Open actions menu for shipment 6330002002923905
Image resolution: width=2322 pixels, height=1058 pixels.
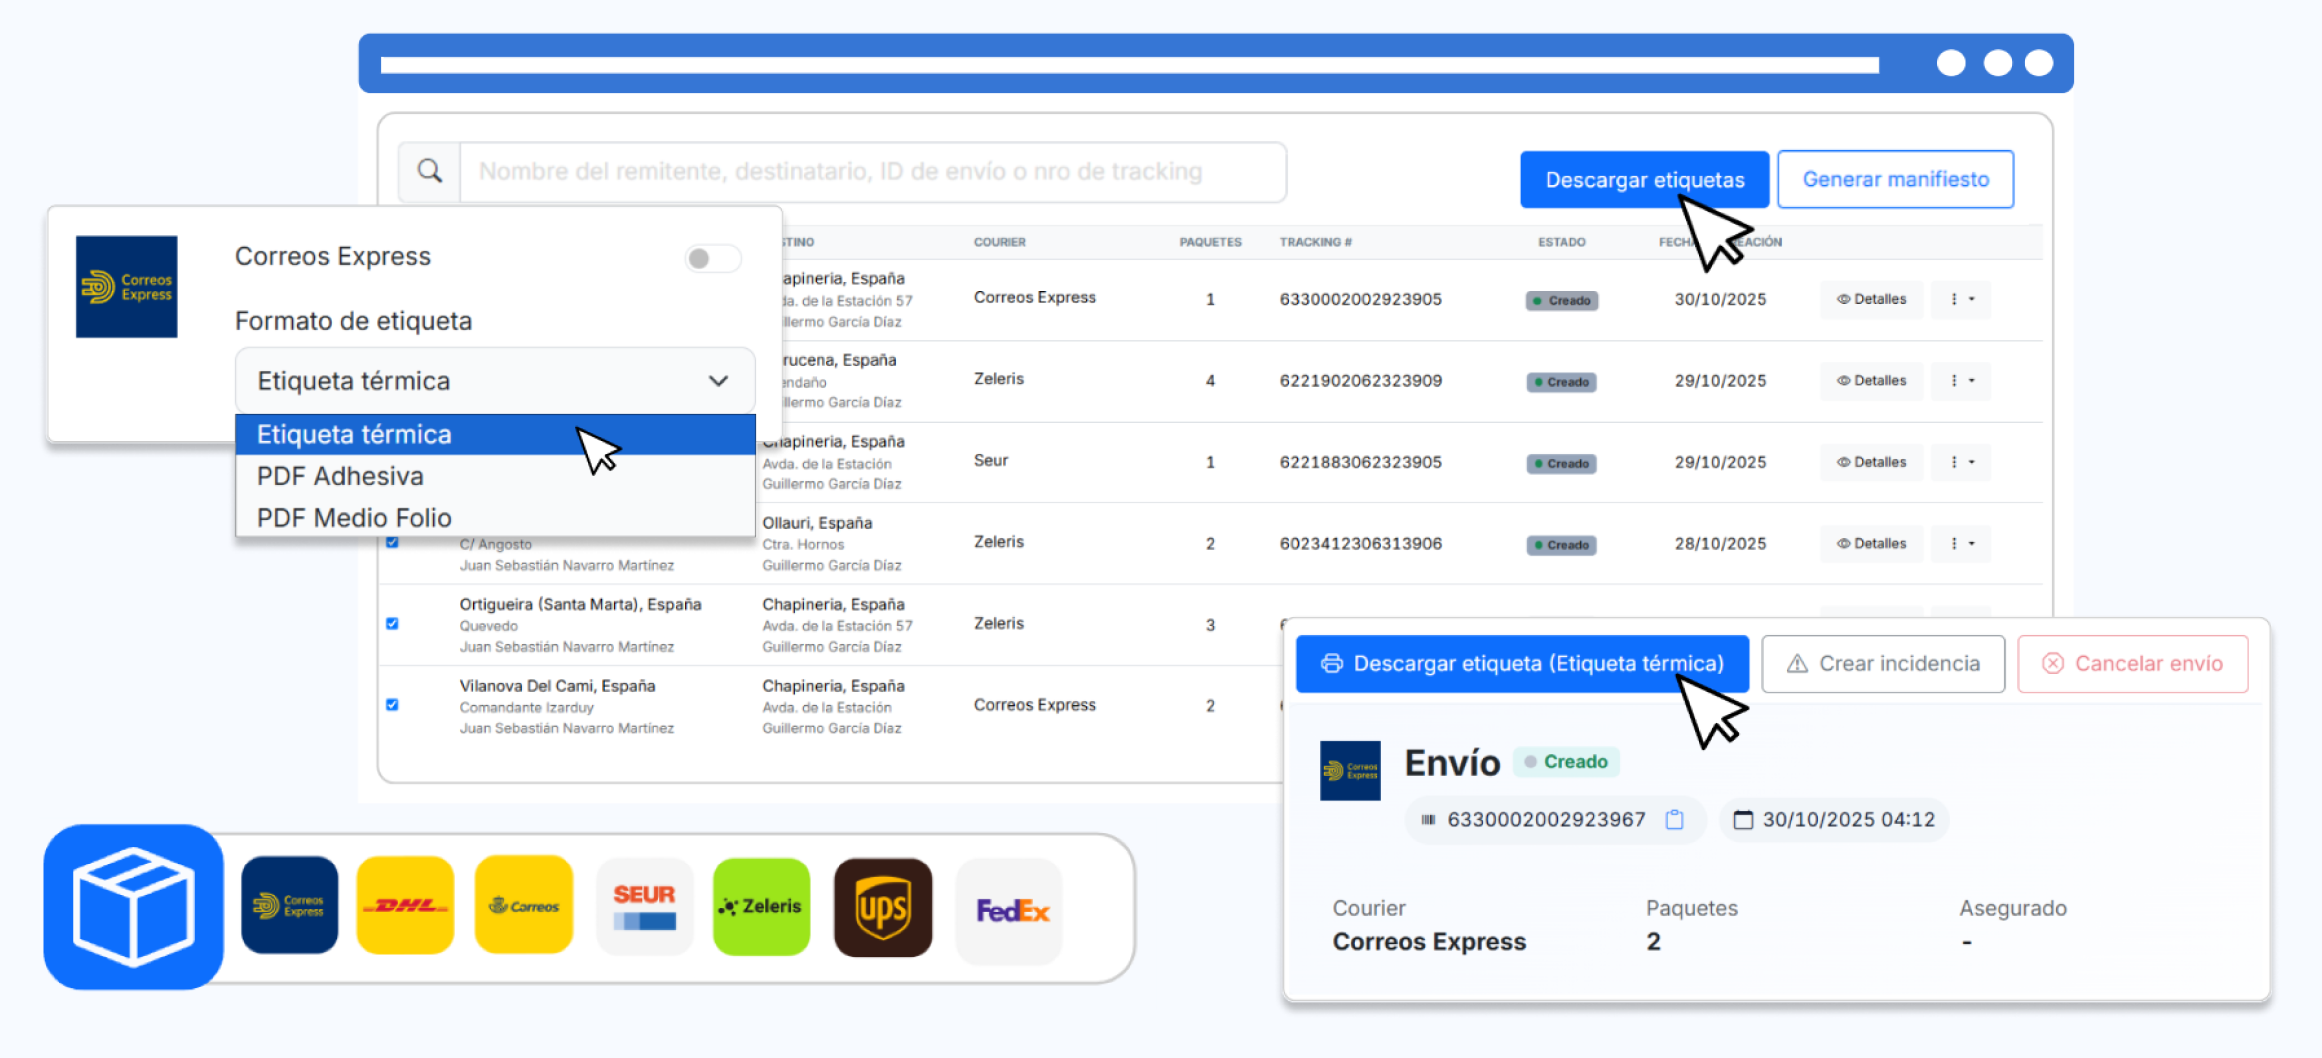tap(1961, 299)
